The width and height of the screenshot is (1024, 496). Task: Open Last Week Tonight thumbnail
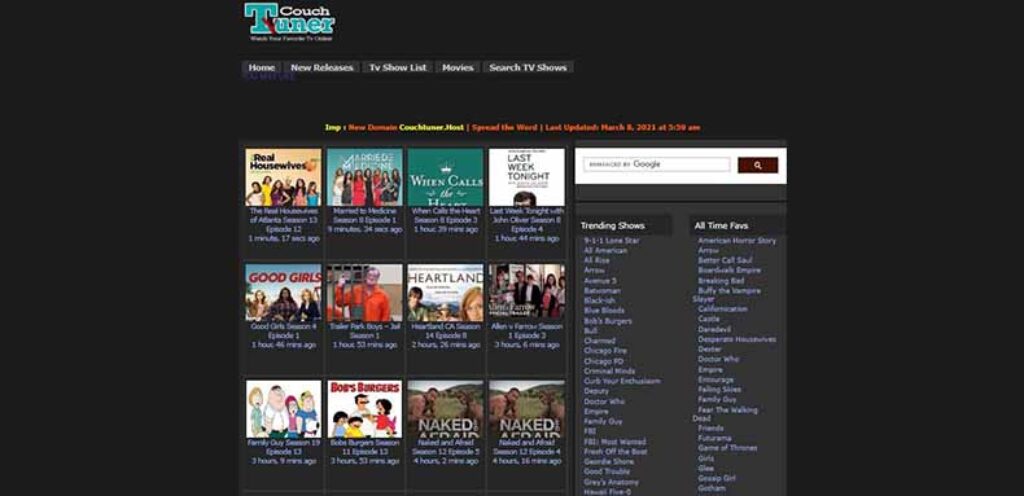pos(526,177)
